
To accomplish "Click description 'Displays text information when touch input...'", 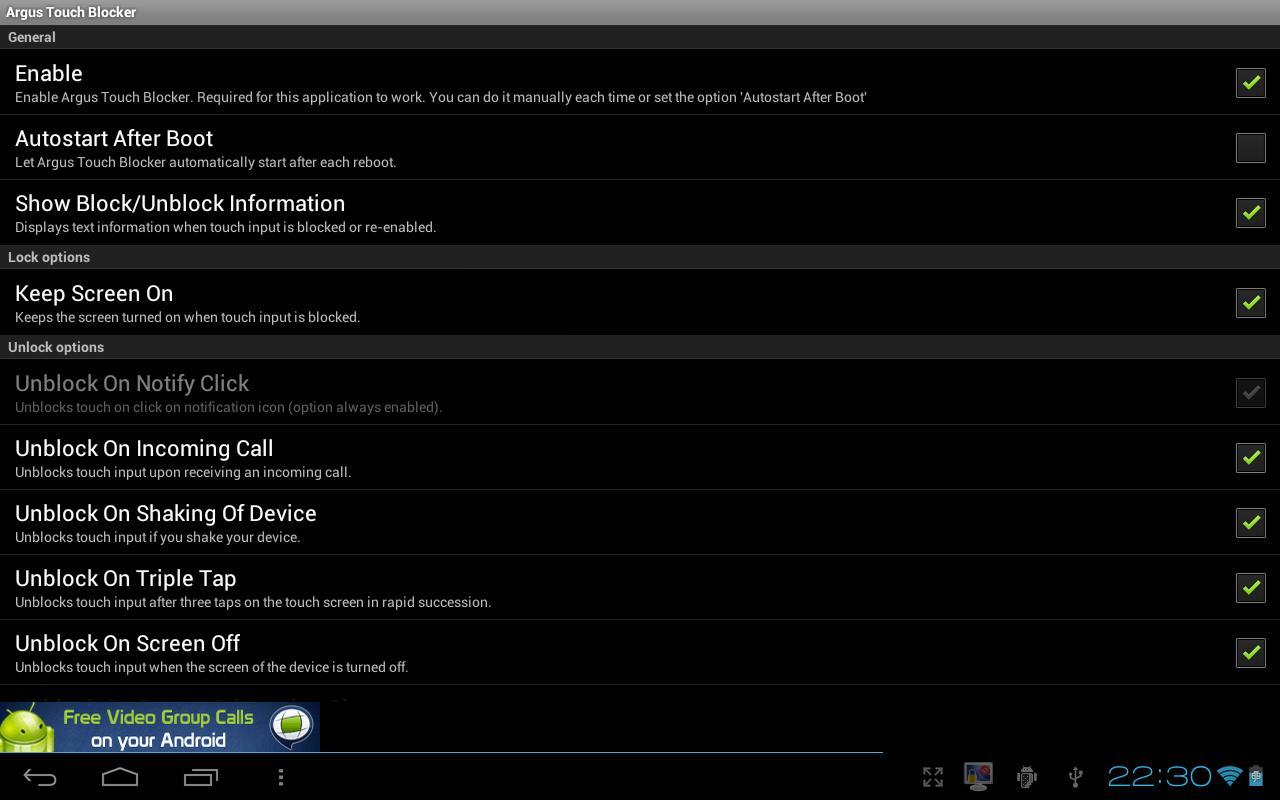I will [x=226, y=227].
